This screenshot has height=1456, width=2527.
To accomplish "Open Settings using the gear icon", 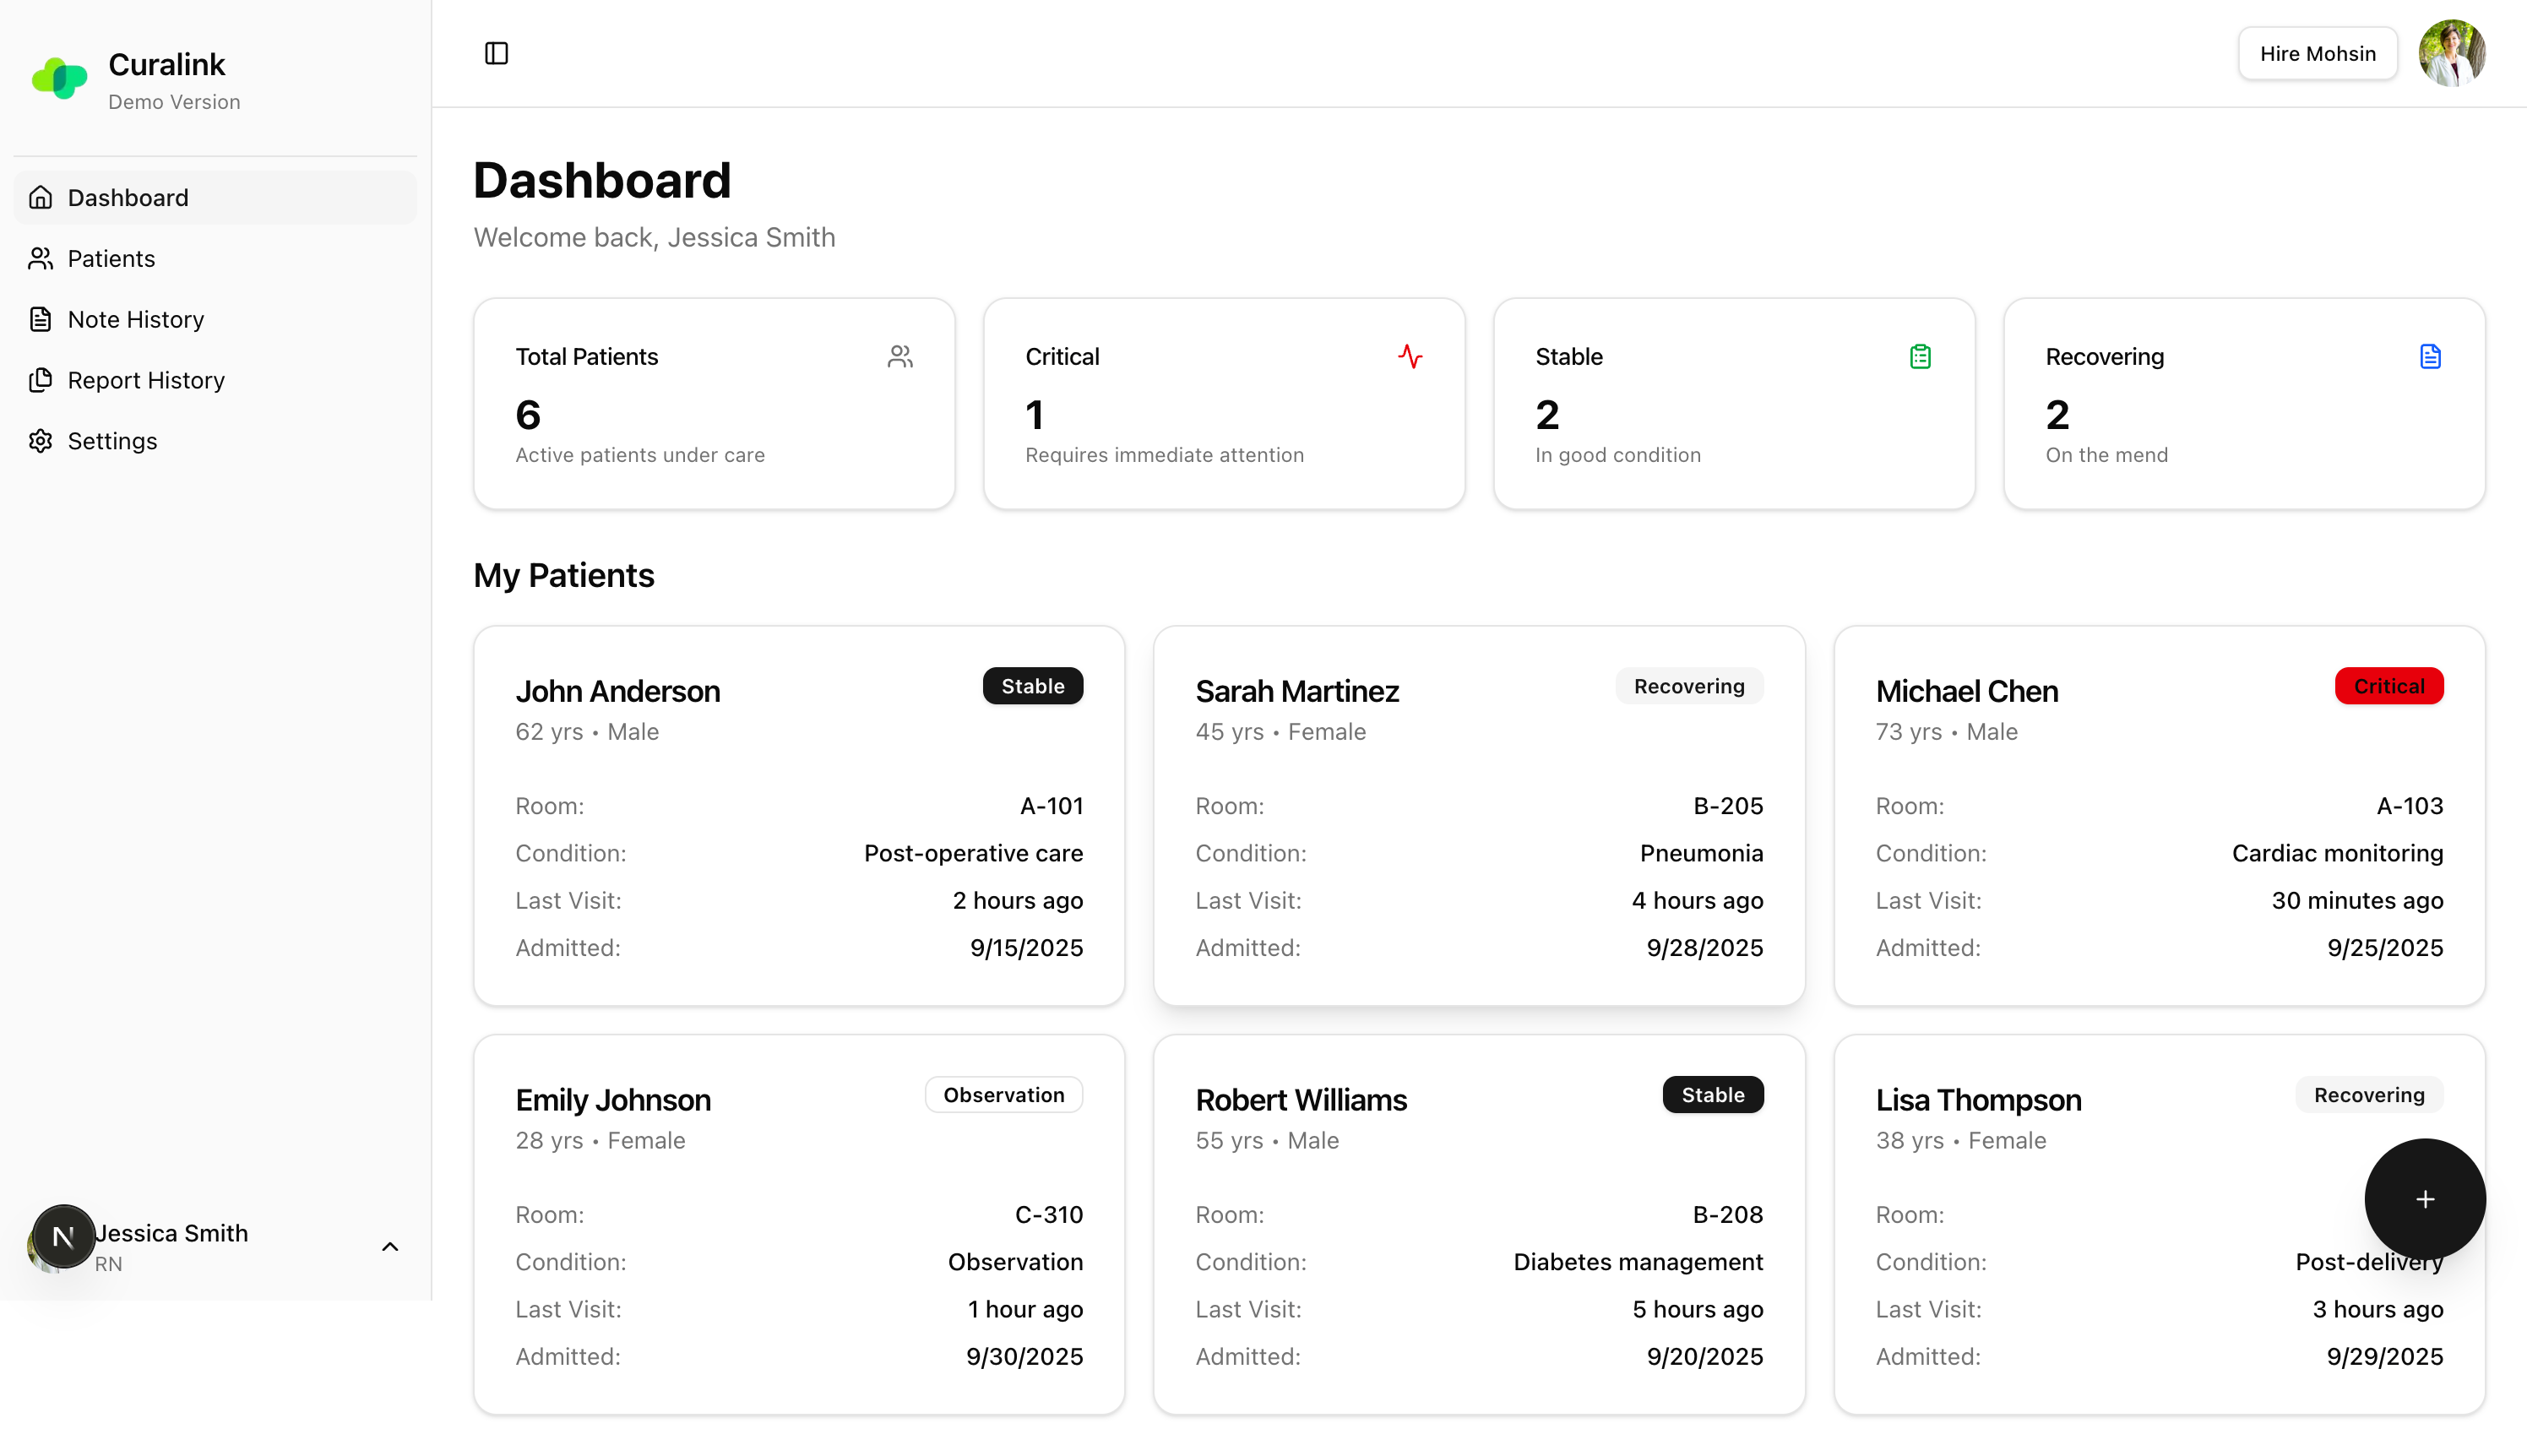I will pos(40,441).
